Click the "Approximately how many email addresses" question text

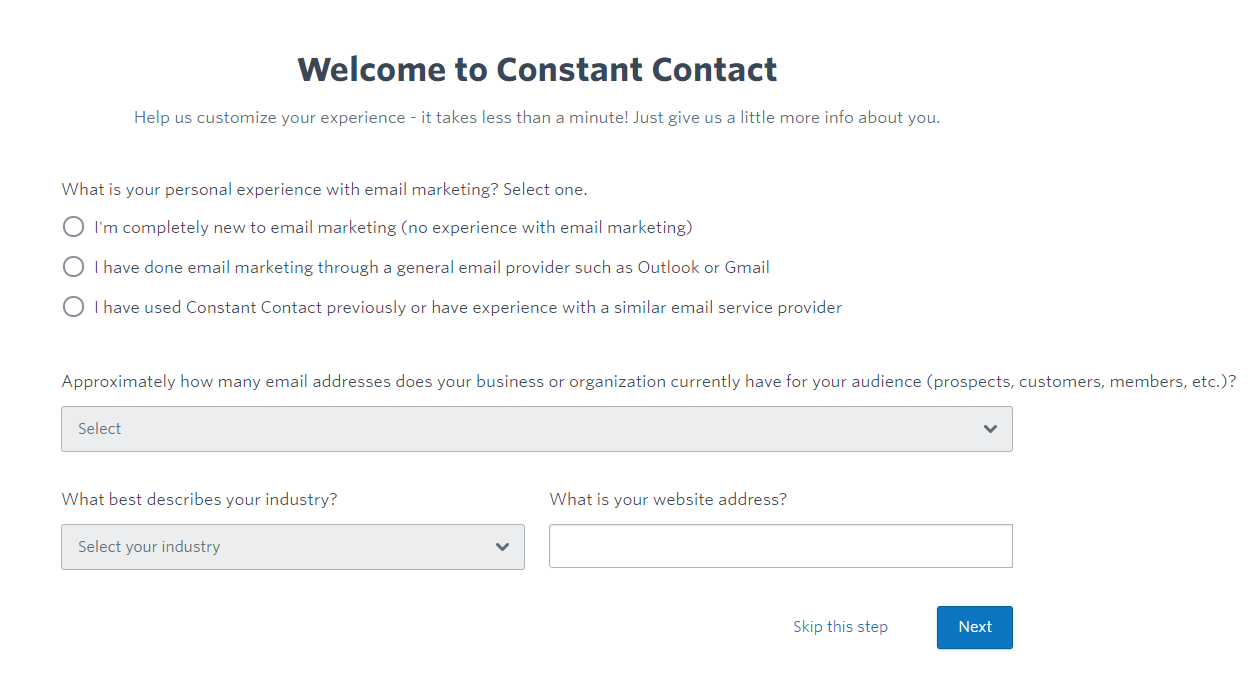[648, 381]
